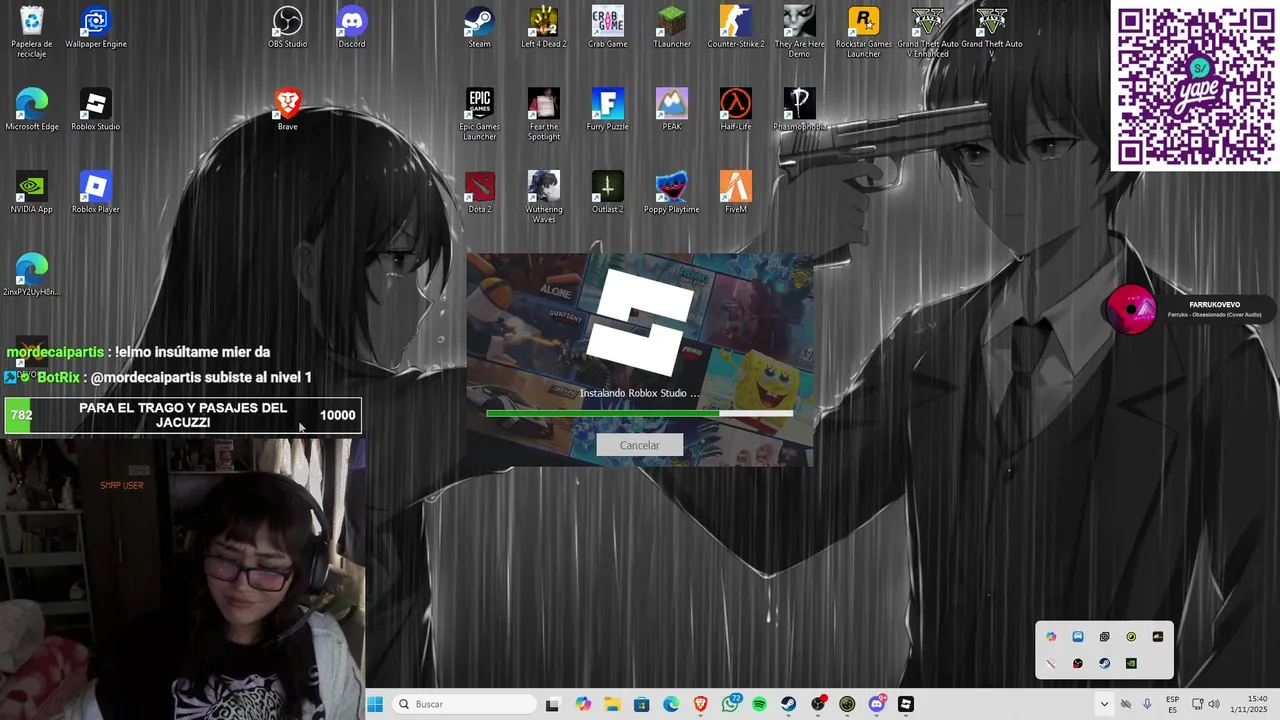This screenshot has height=720, width=1280.
Task: Select the Outlast 2 desktop icon
Action: (x=608, y=193)
